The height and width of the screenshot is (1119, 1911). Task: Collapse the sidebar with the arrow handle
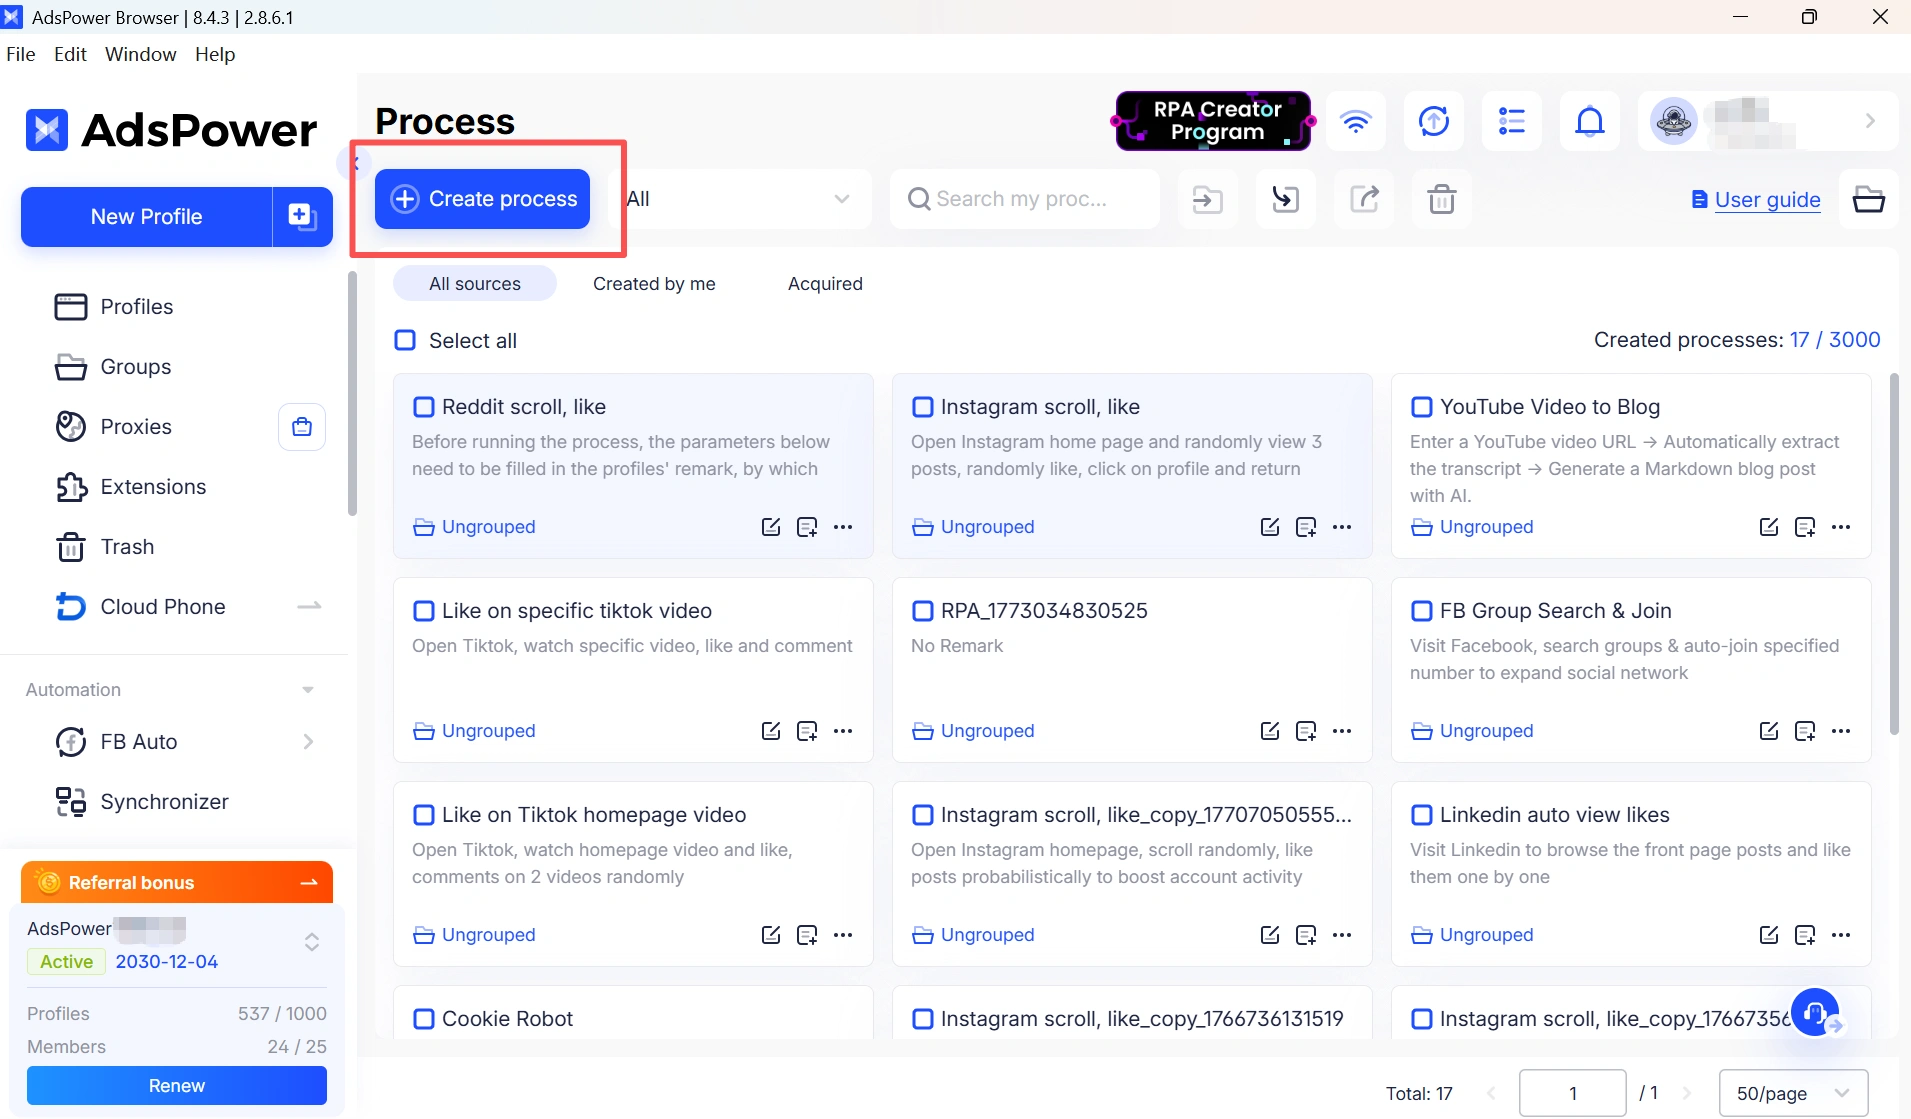coord(355,162)
